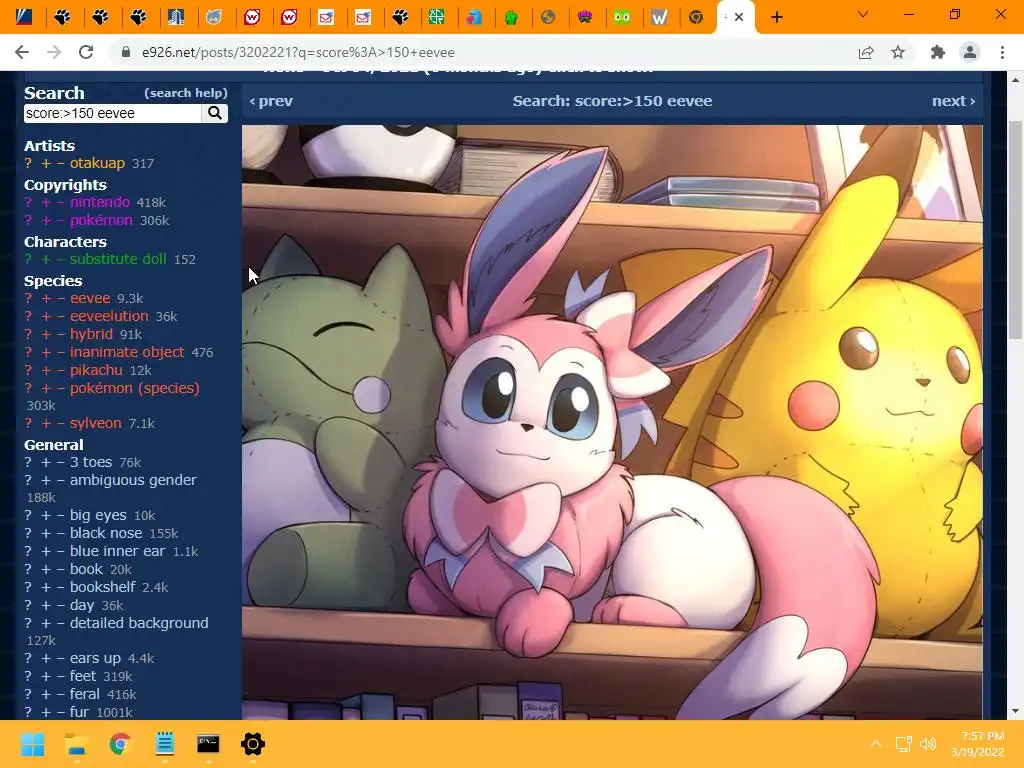This screenshot has height=768, width=1024.
Task: Go back to the previous page
Action: [x=22, y=52]
